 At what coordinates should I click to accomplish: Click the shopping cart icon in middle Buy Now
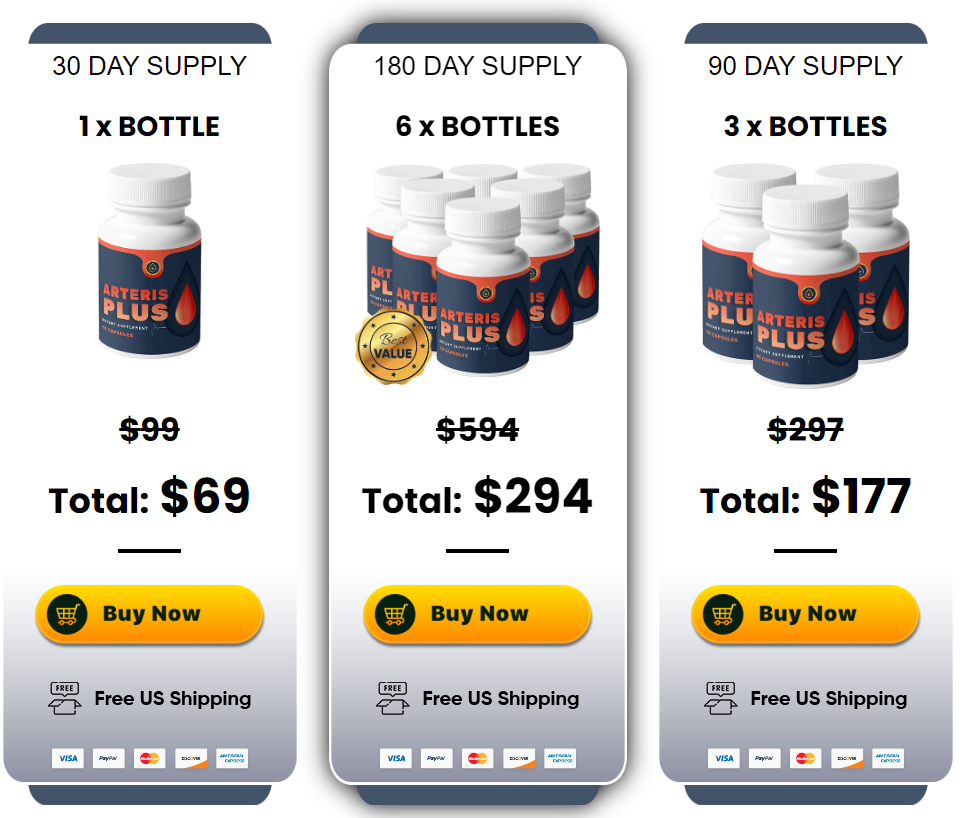pos(397,613)
